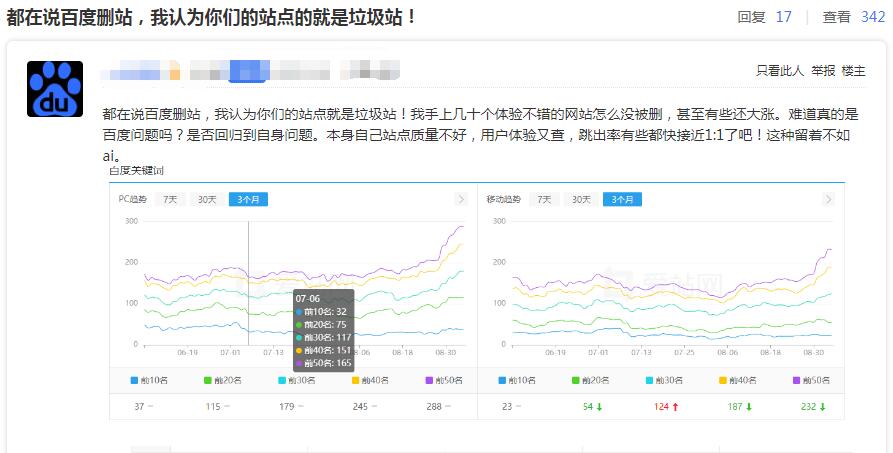Screen dimensions: 893x453
Task: Click the PC value 115 under 前20名
Action: [213, 406]
